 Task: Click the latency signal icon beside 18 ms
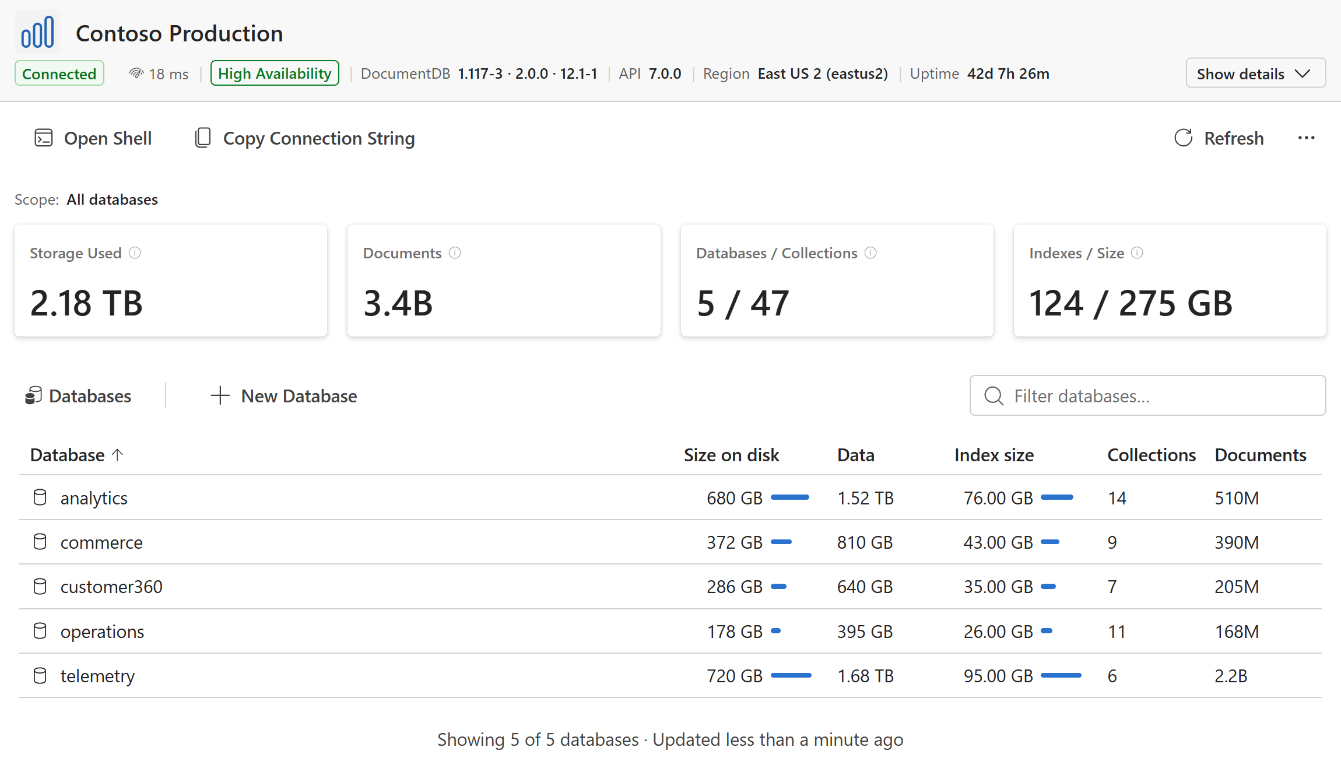[137, 74]
